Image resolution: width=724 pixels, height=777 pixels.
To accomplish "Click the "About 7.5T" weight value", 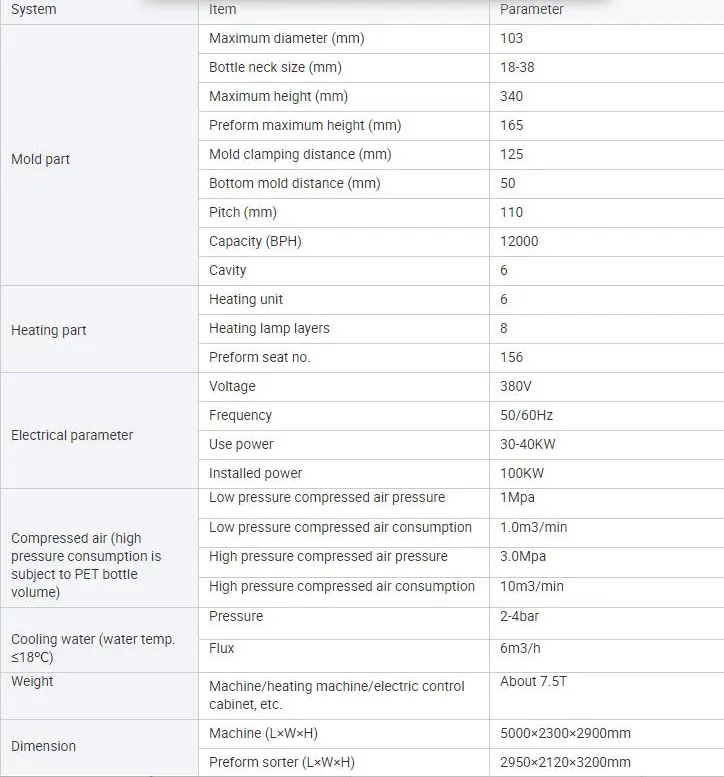I will pyautogui.click(x=533, y=681).
